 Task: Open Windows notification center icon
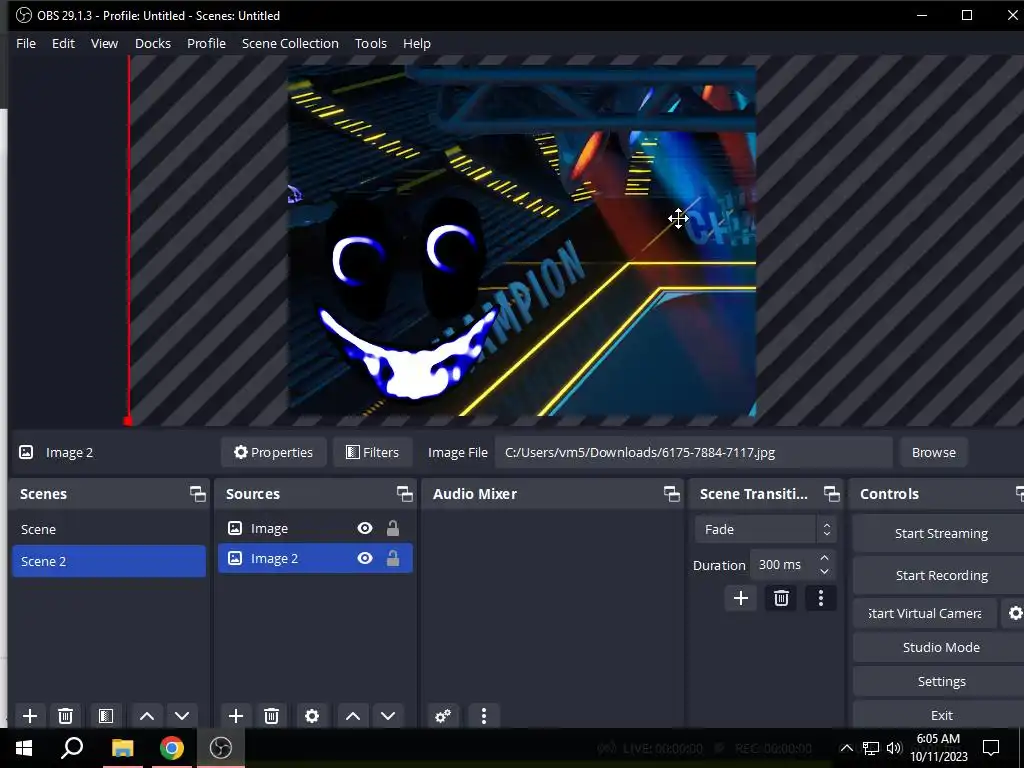(x=991, y=748)
